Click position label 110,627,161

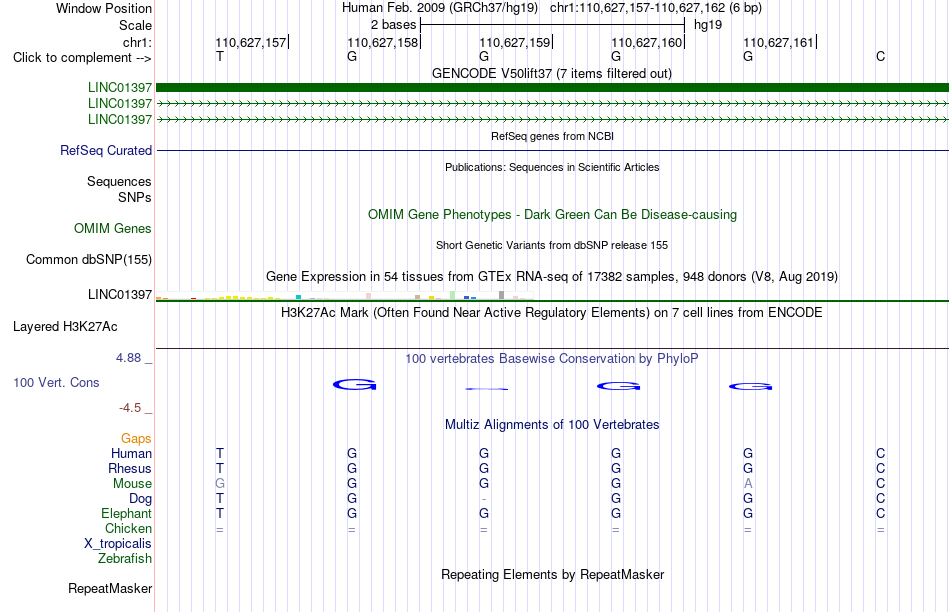(x=779, y=42)
